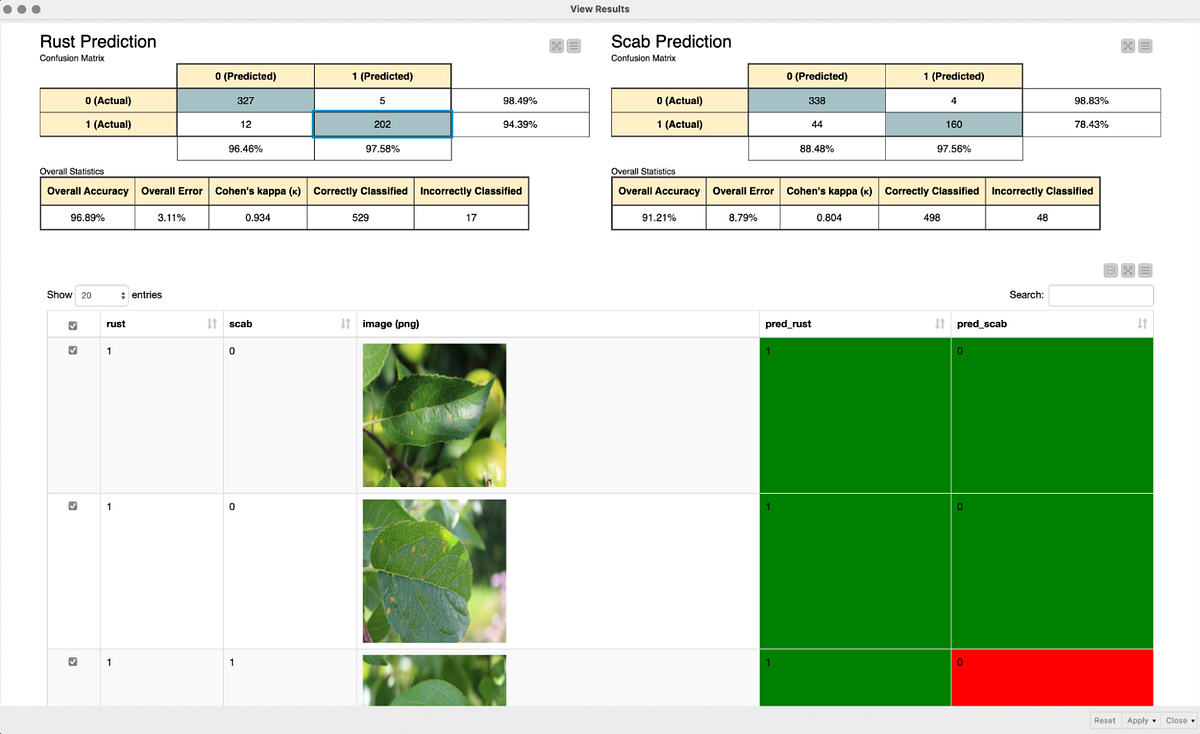Click the first leaf image thumbnail
The width and height of the screenshot is (1200, 734).
point(433,414)
